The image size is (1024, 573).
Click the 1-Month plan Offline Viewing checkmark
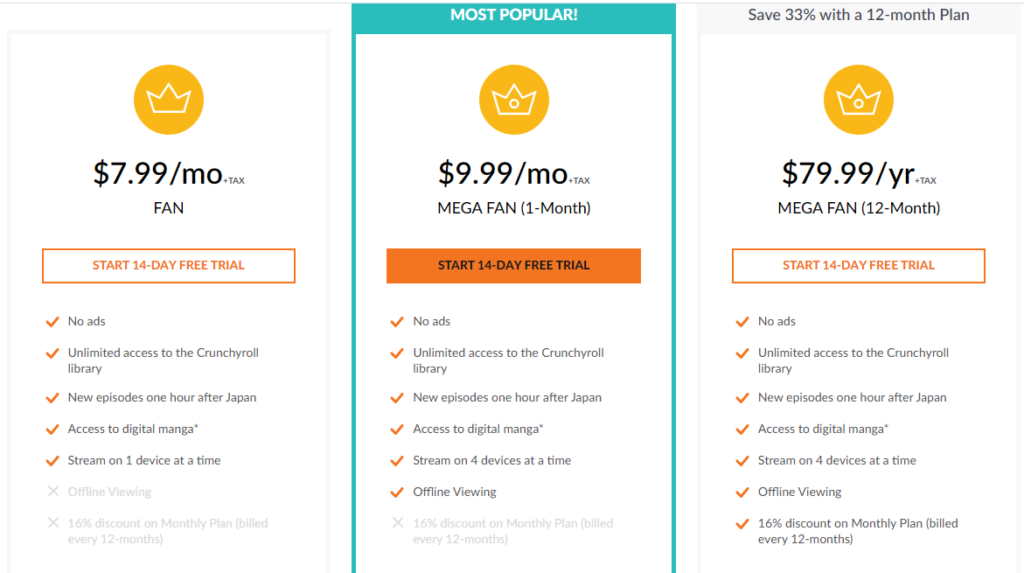tap(398, 492)
